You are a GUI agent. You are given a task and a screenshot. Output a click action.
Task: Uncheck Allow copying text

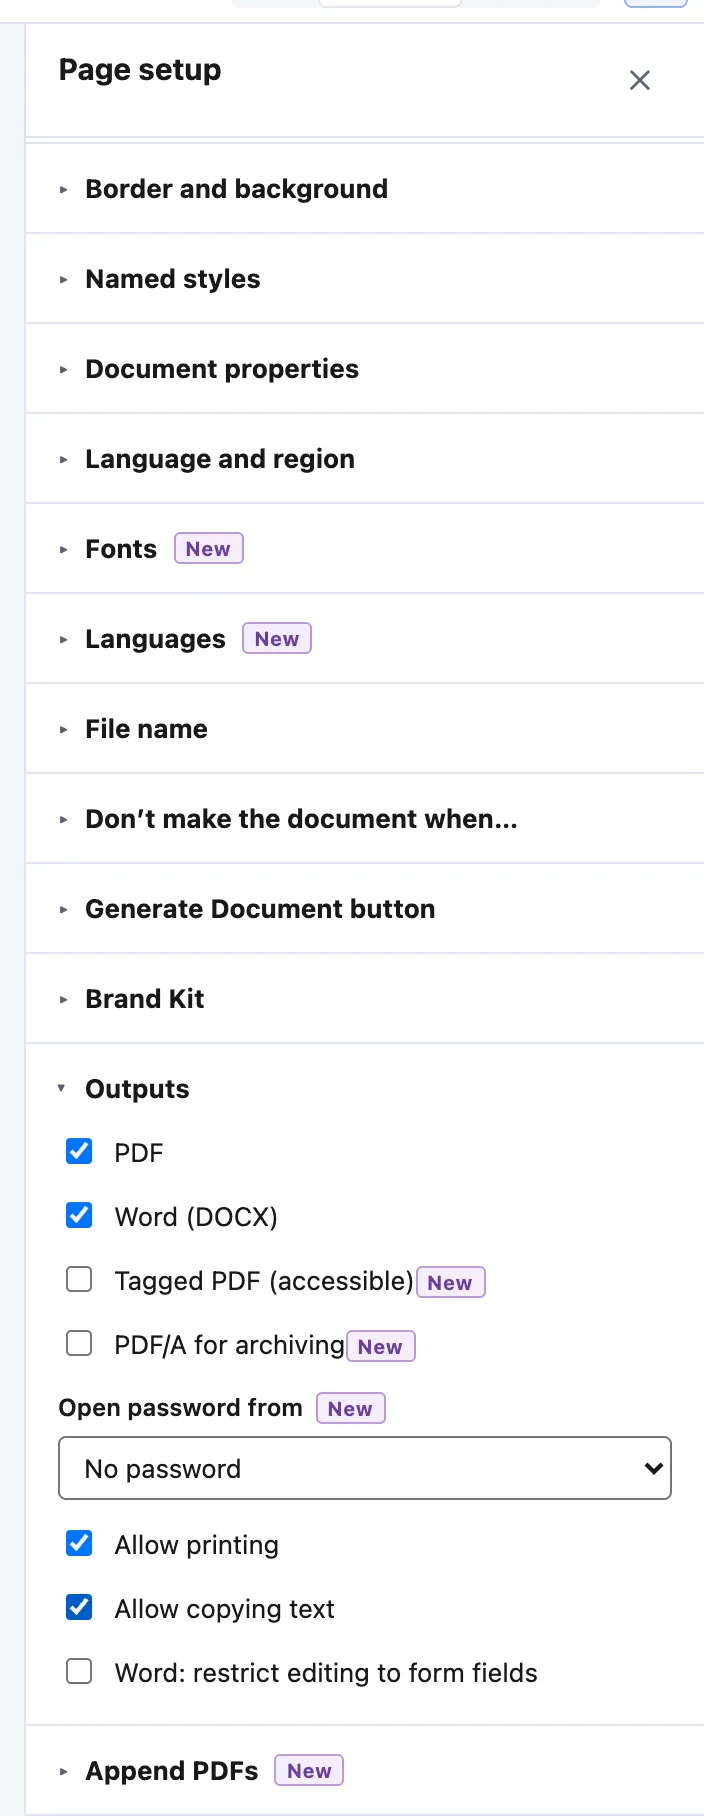pyautogui.click(x=79, y=1607)
